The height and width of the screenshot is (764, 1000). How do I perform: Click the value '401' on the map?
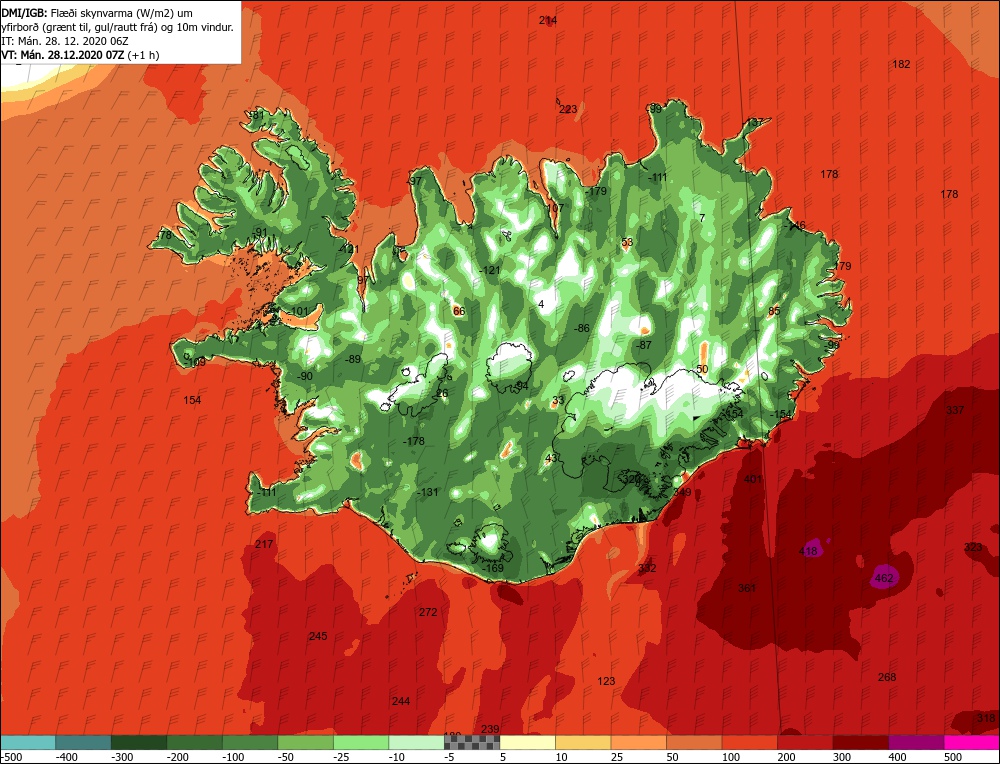click(753, 478)
